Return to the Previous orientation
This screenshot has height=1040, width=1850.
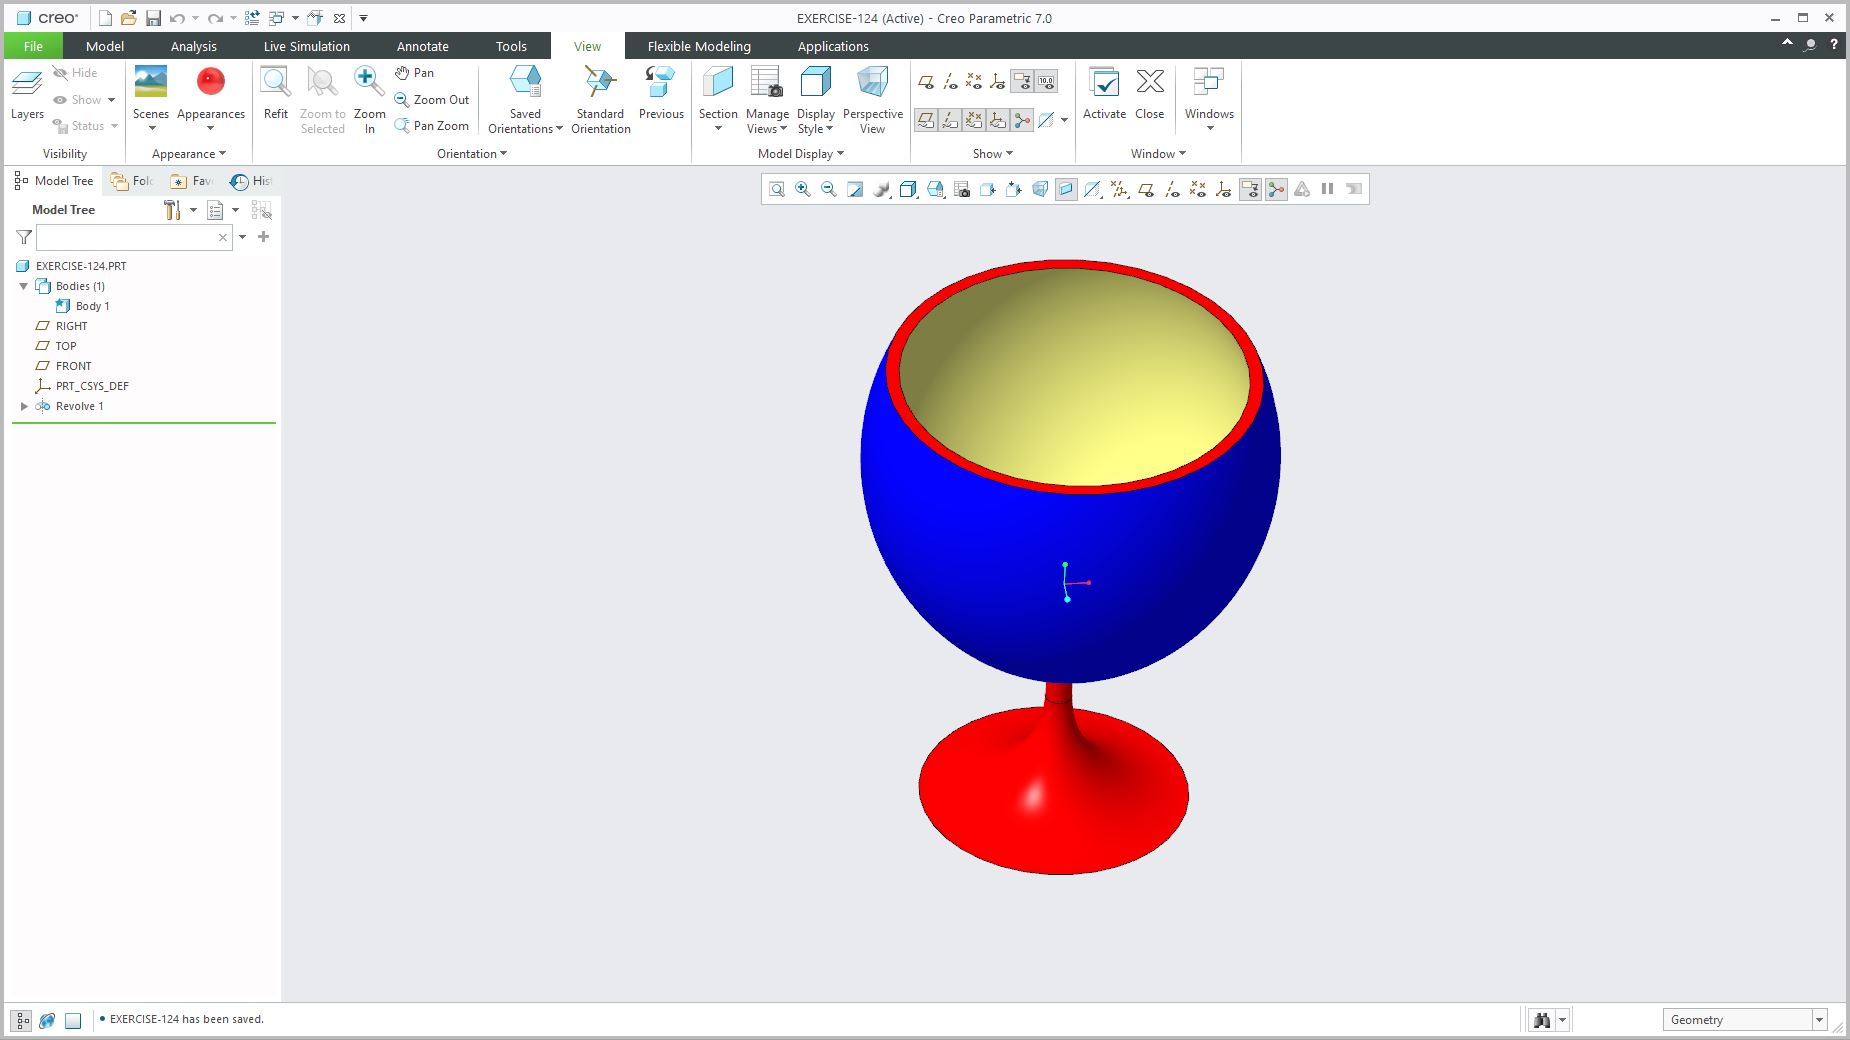661,93
